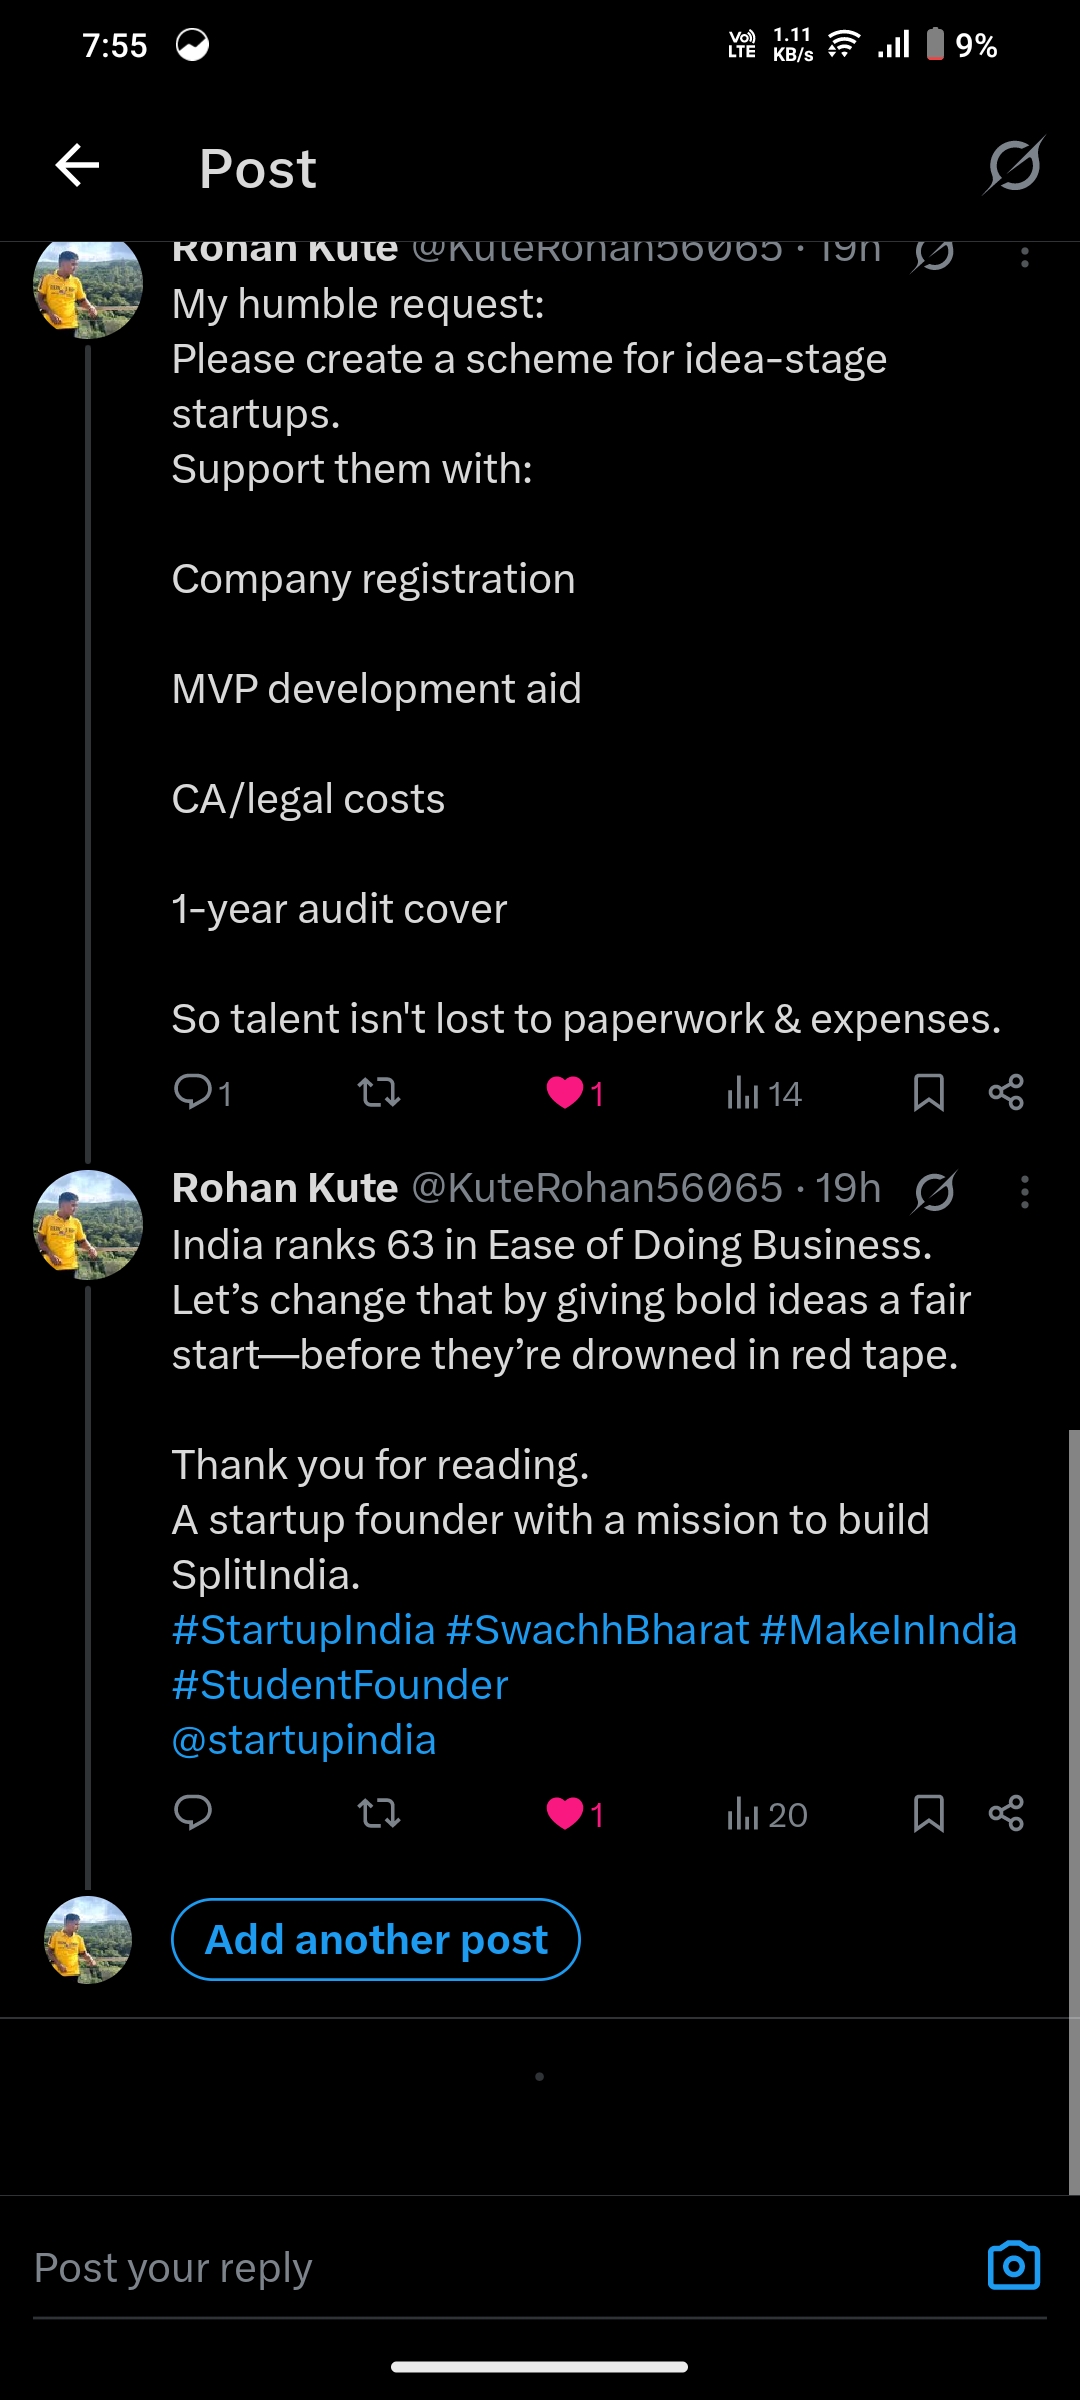
Task: Repost the "India ranks 63" post
Action: coord(379,1813)
